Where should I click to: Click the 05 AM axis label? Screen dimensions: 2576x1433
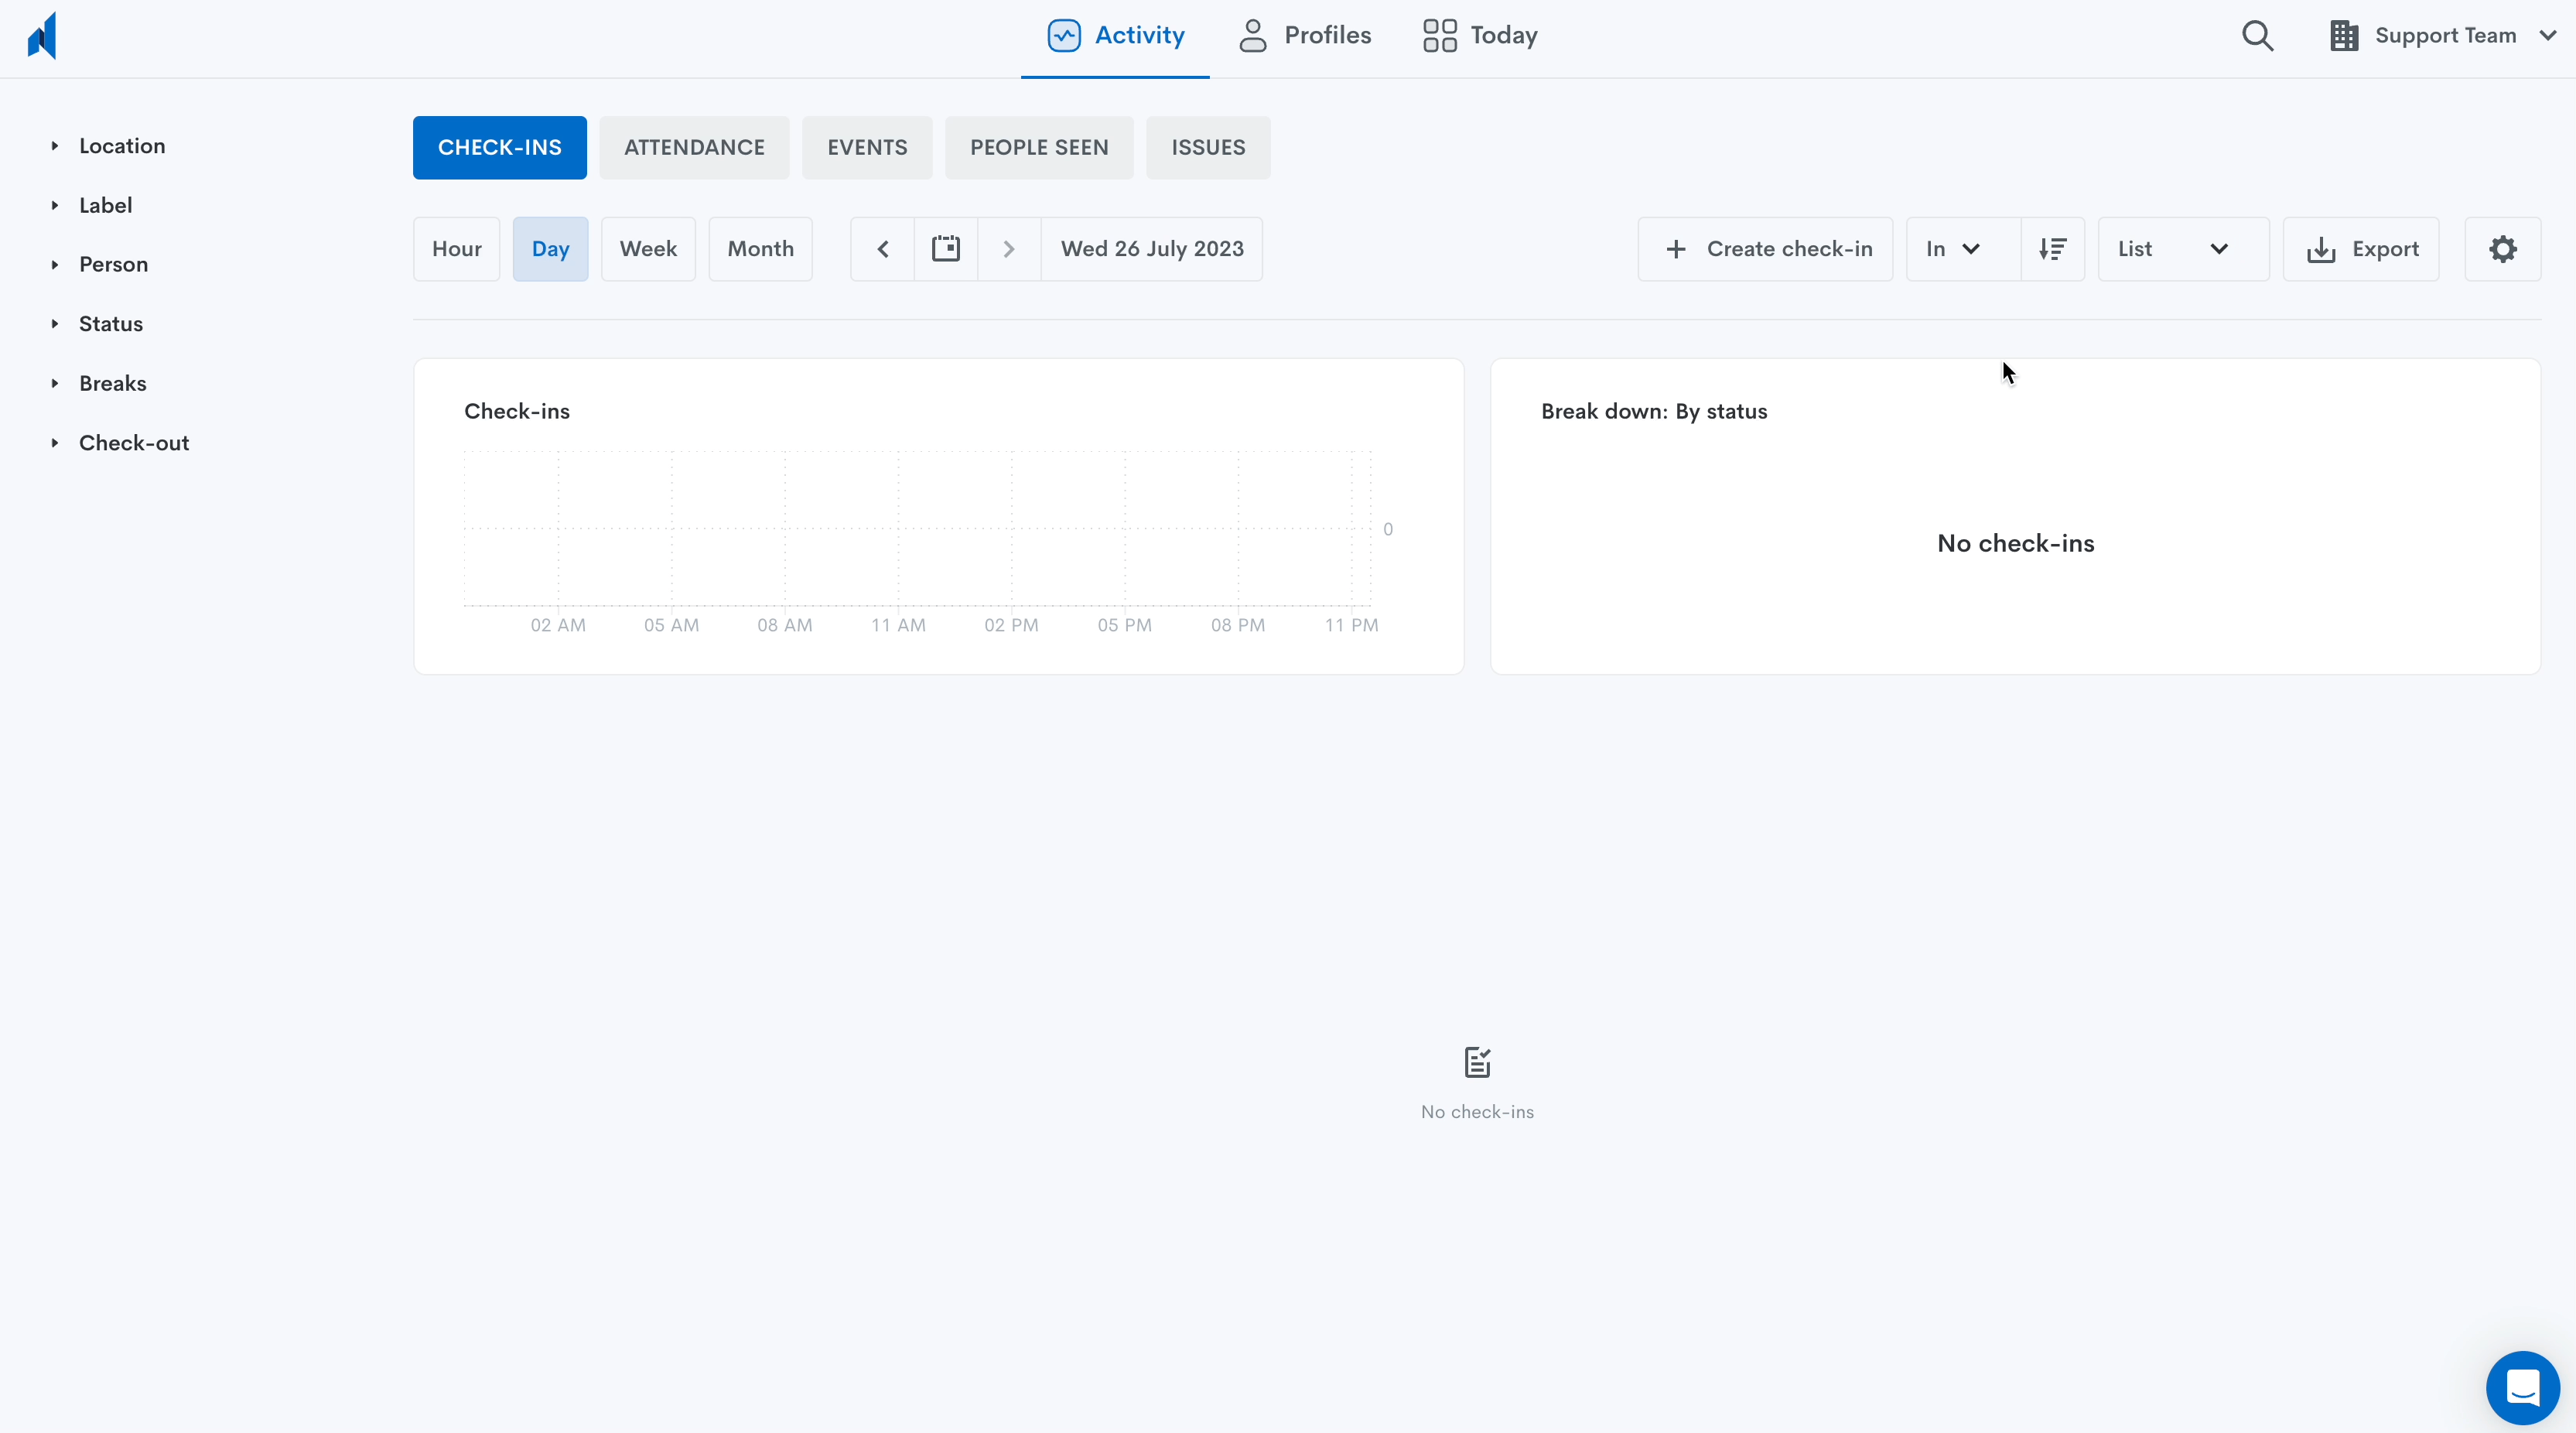(671, 625)
